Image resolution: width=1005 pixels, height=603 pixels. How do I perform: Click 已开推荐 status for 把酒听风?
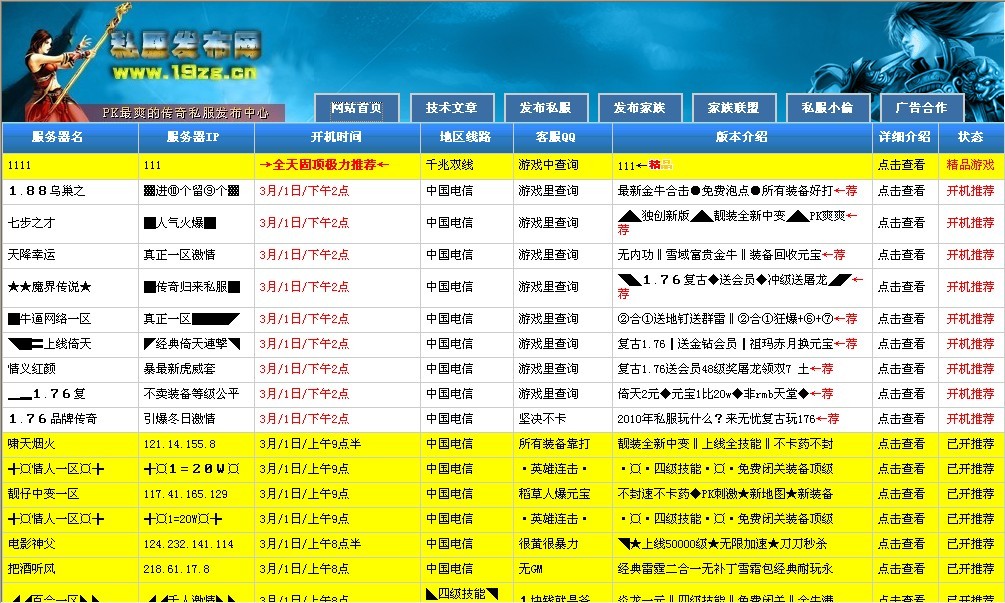pos(968,568)
